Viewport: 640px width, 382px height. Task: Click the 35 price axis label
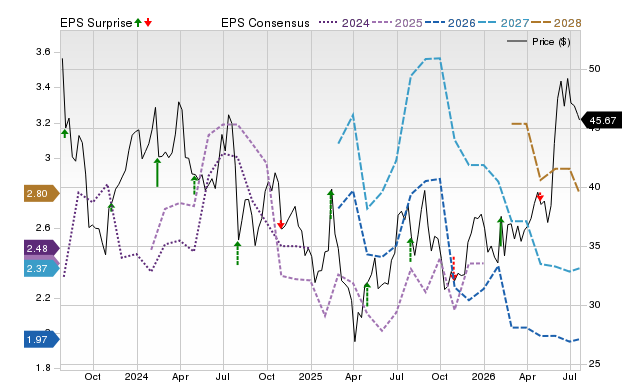coord(594,246)
